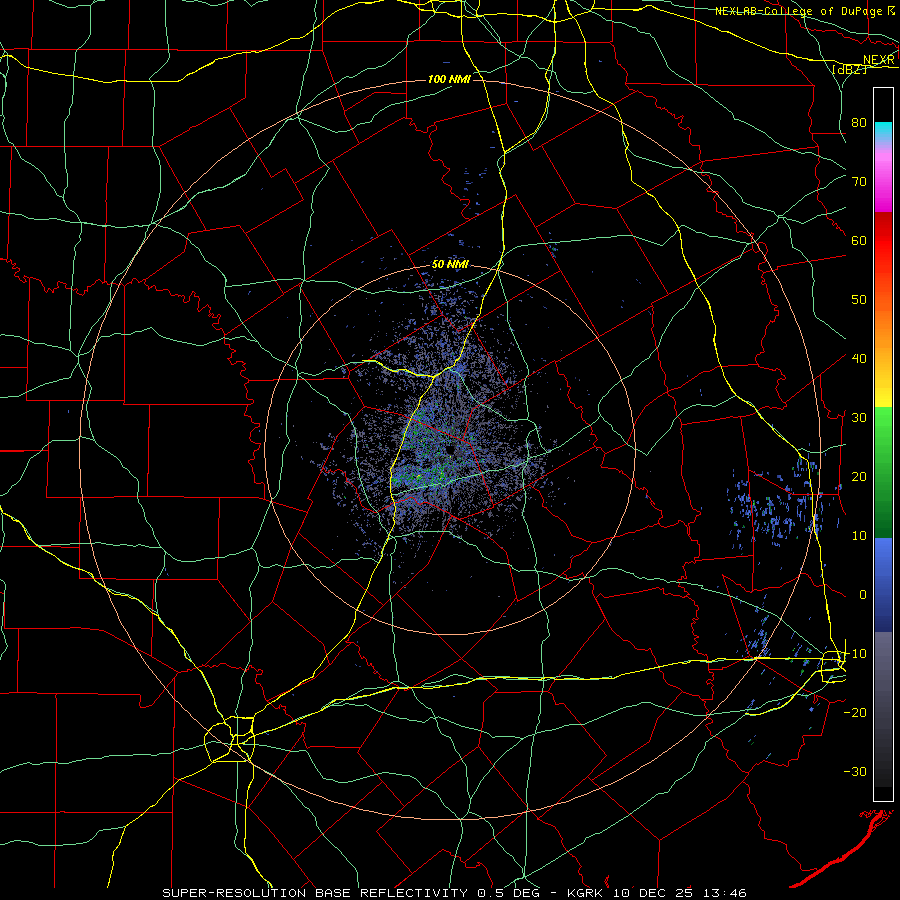
Task: Click the blue segment of the color bar
Action: click(883, 585)
